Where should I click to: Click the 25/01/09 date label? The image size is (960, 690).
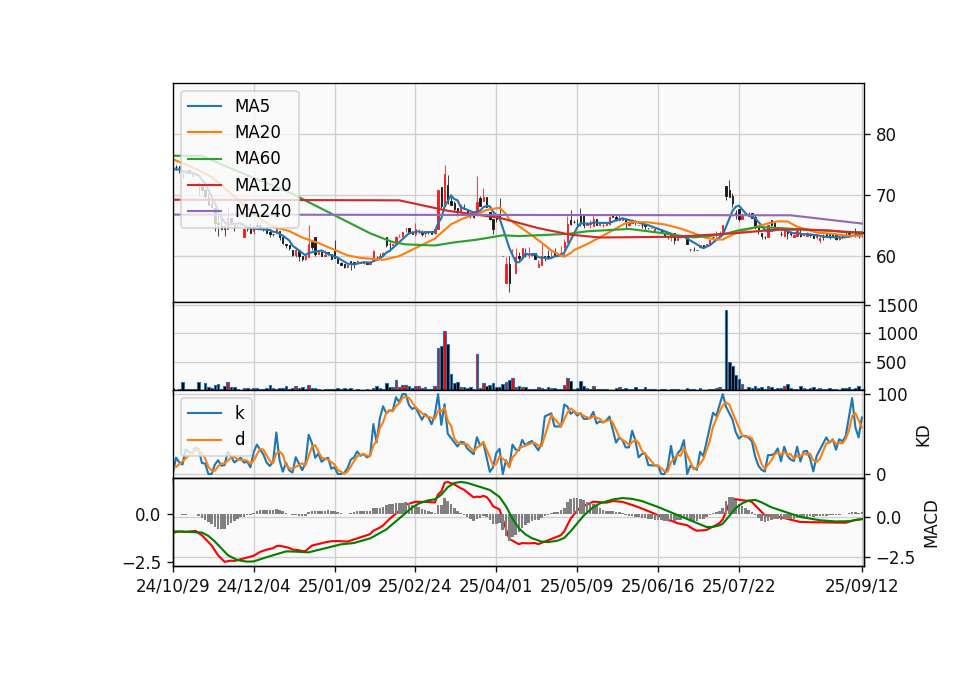(x=334, y=586)
